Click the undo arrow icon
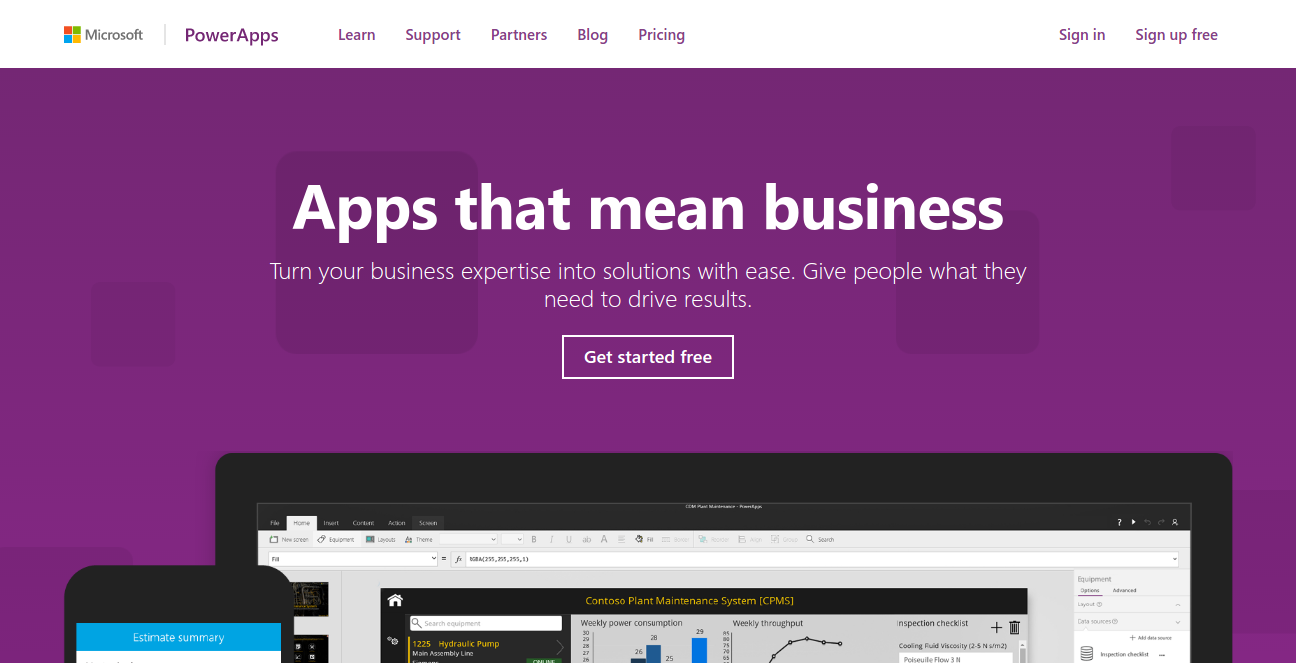 point(1147,522)
